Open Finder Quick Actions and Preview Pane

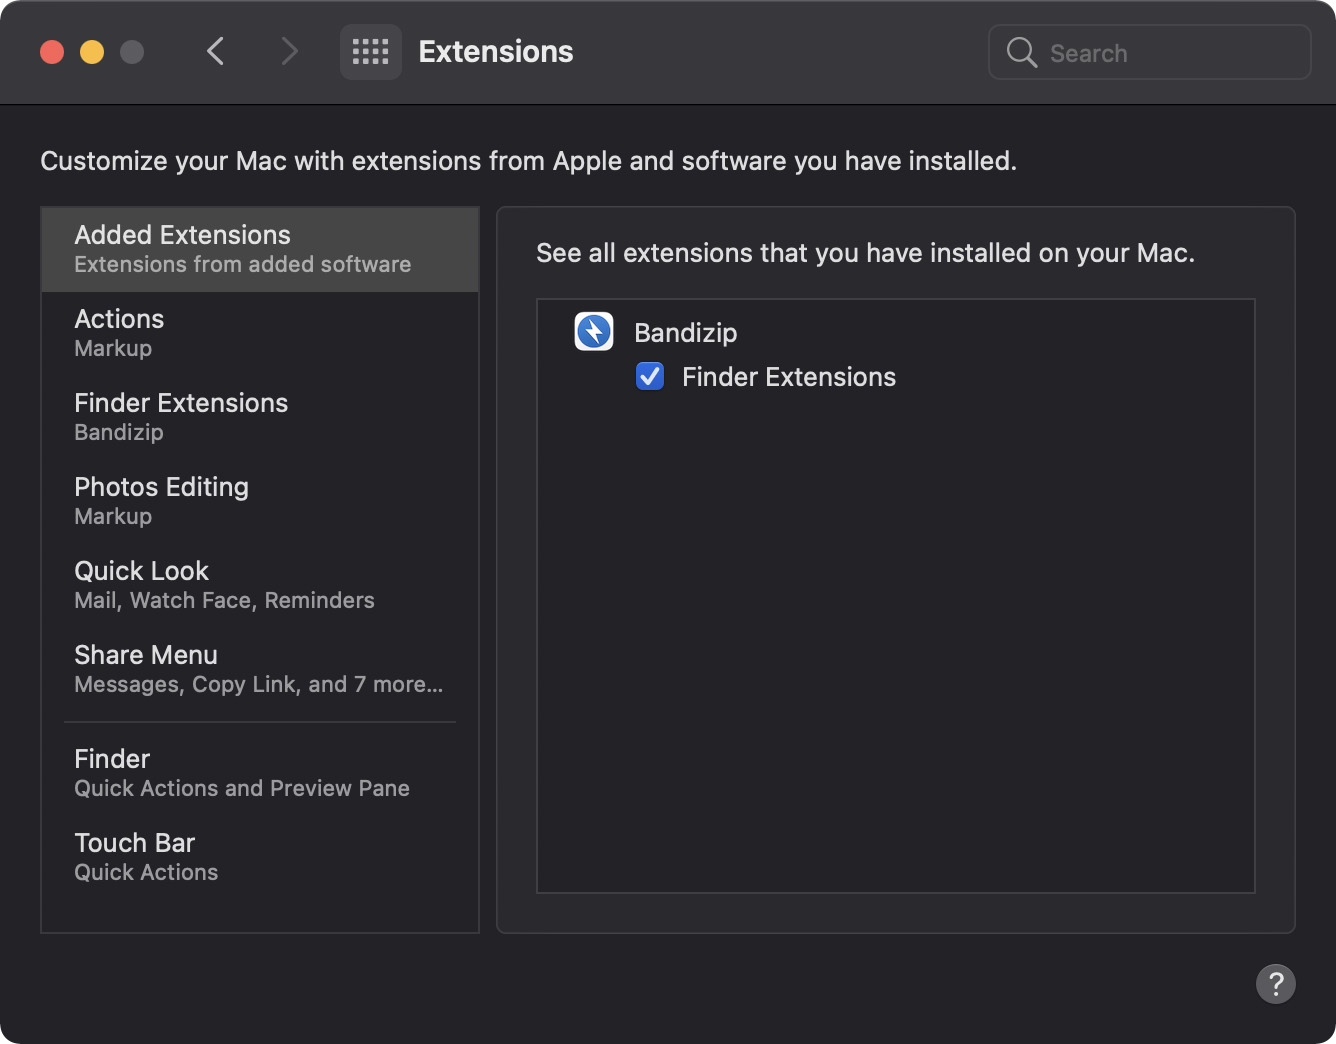260,773
